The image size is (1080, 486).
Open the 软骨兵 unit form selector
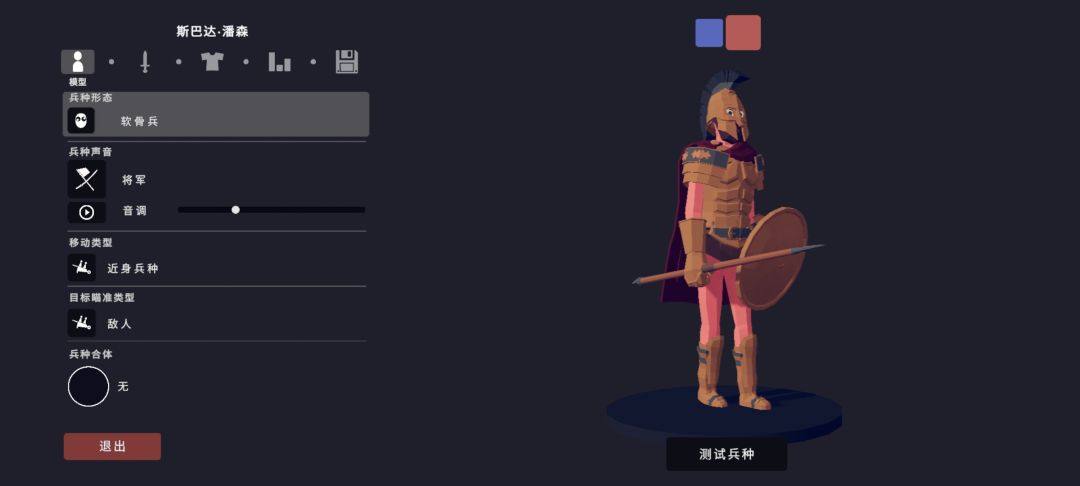[x=216, y=114]
